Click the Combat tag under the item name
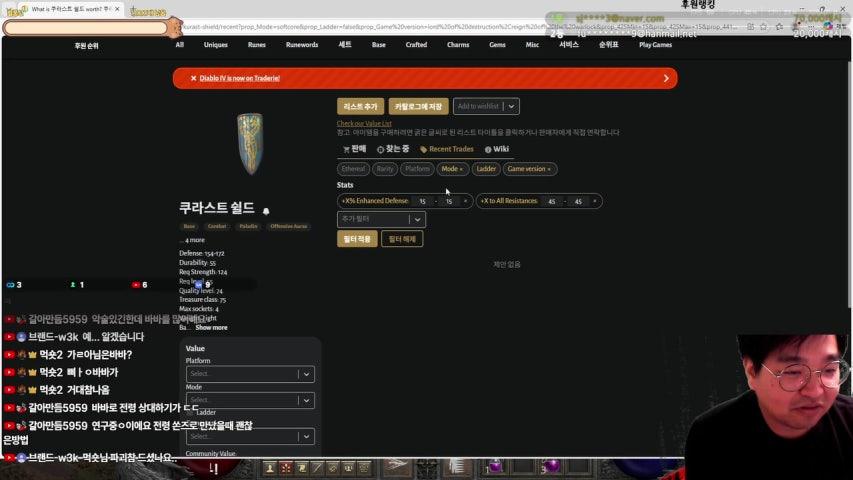Image resolution: width=853 pixels, height=480 pixels. pos(217,226)
